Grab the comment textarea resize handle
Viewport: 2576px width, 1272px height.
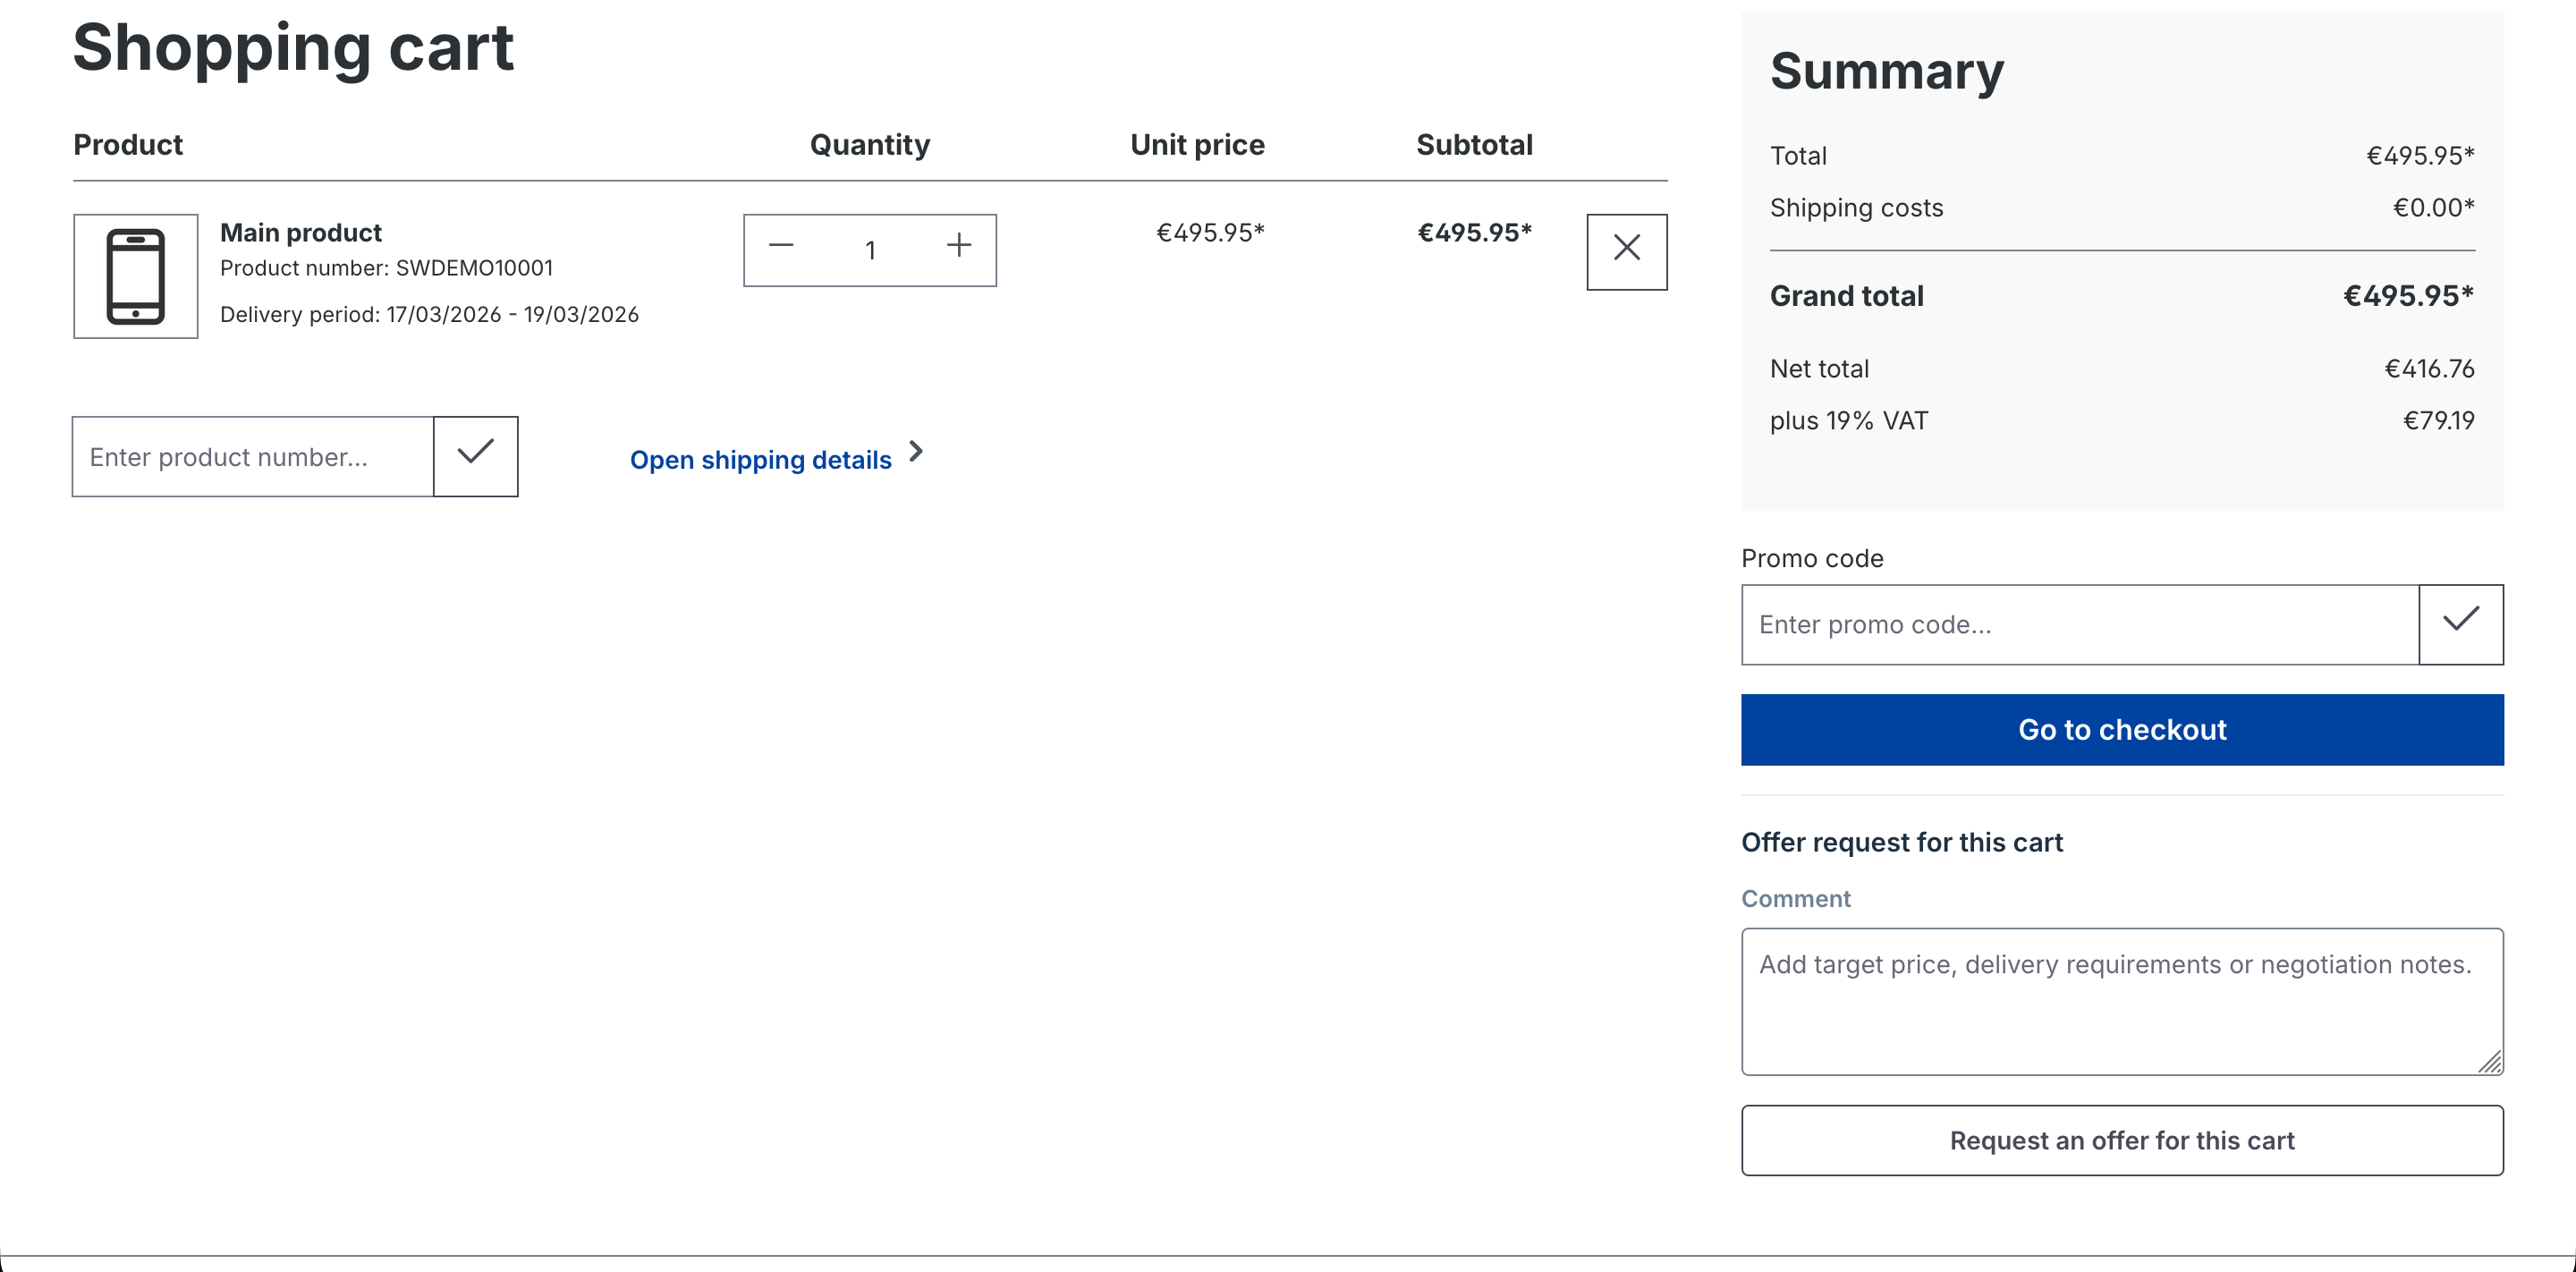click(2490, 1062)
